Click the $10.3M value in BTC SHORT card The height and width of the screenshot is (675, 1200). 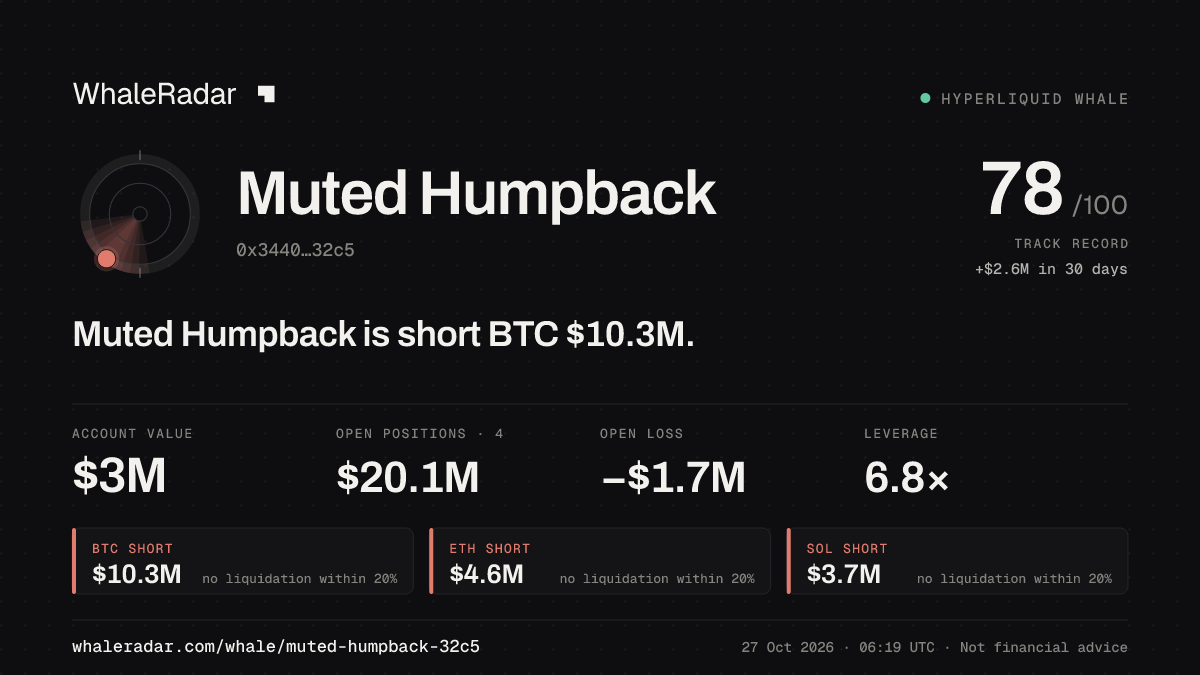[137, 574]
